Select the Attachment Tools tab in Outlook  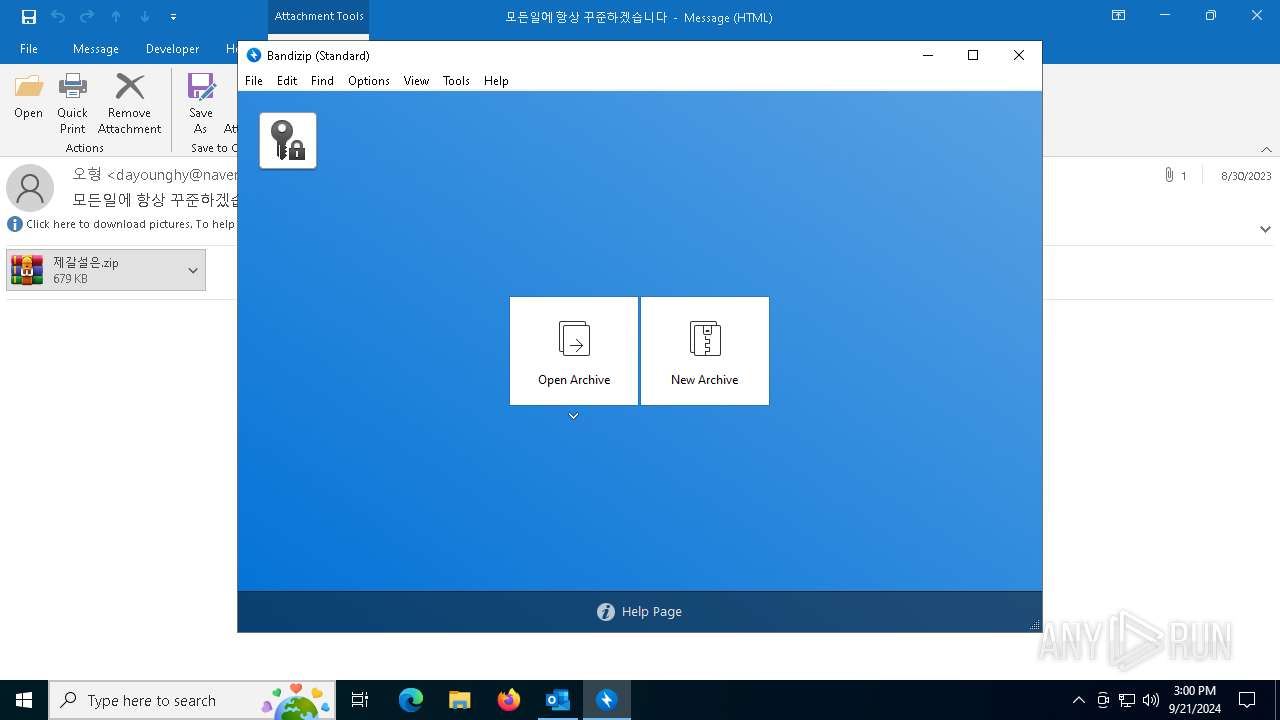pos(319,17)
